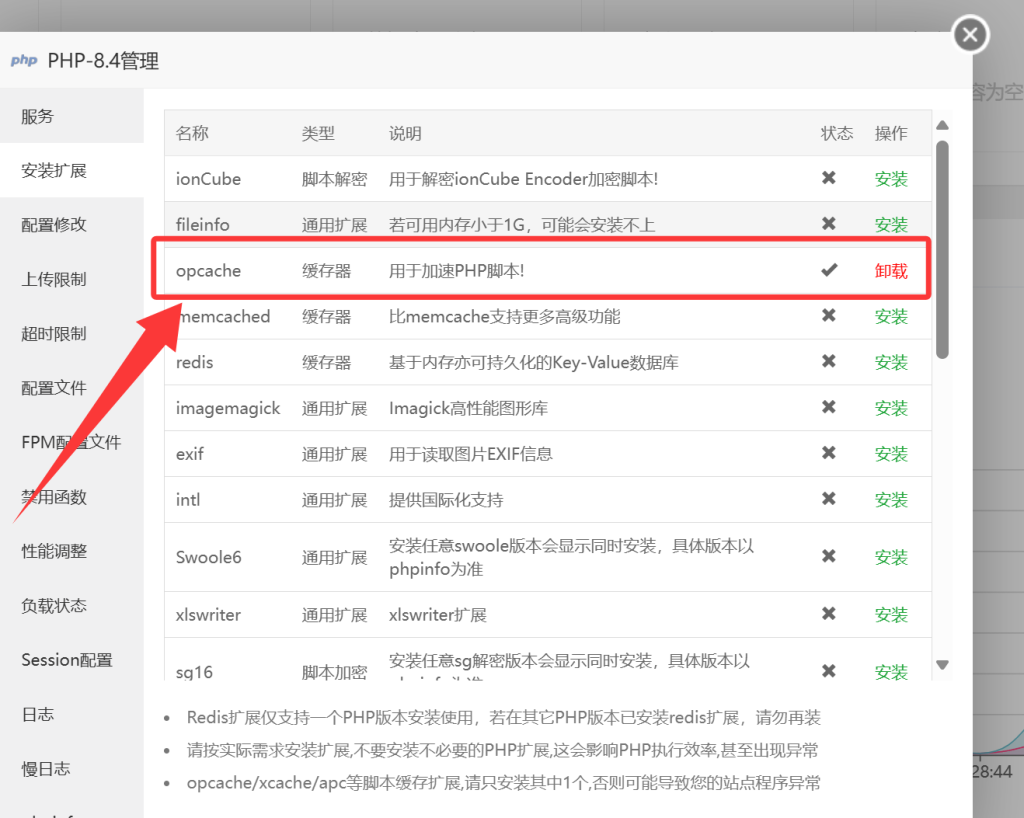The width and height of the screenshot is (1024, 818).
Task: Go to 性能调整 tab
Action: pyautogui.click(x=54, y=551)
